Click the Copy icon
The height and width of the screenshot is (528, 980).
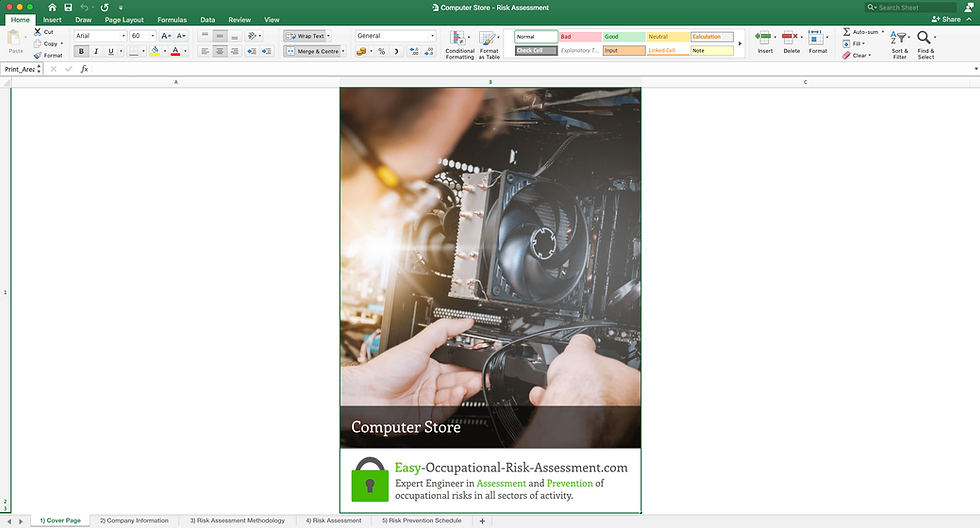[x=38, y=44]
